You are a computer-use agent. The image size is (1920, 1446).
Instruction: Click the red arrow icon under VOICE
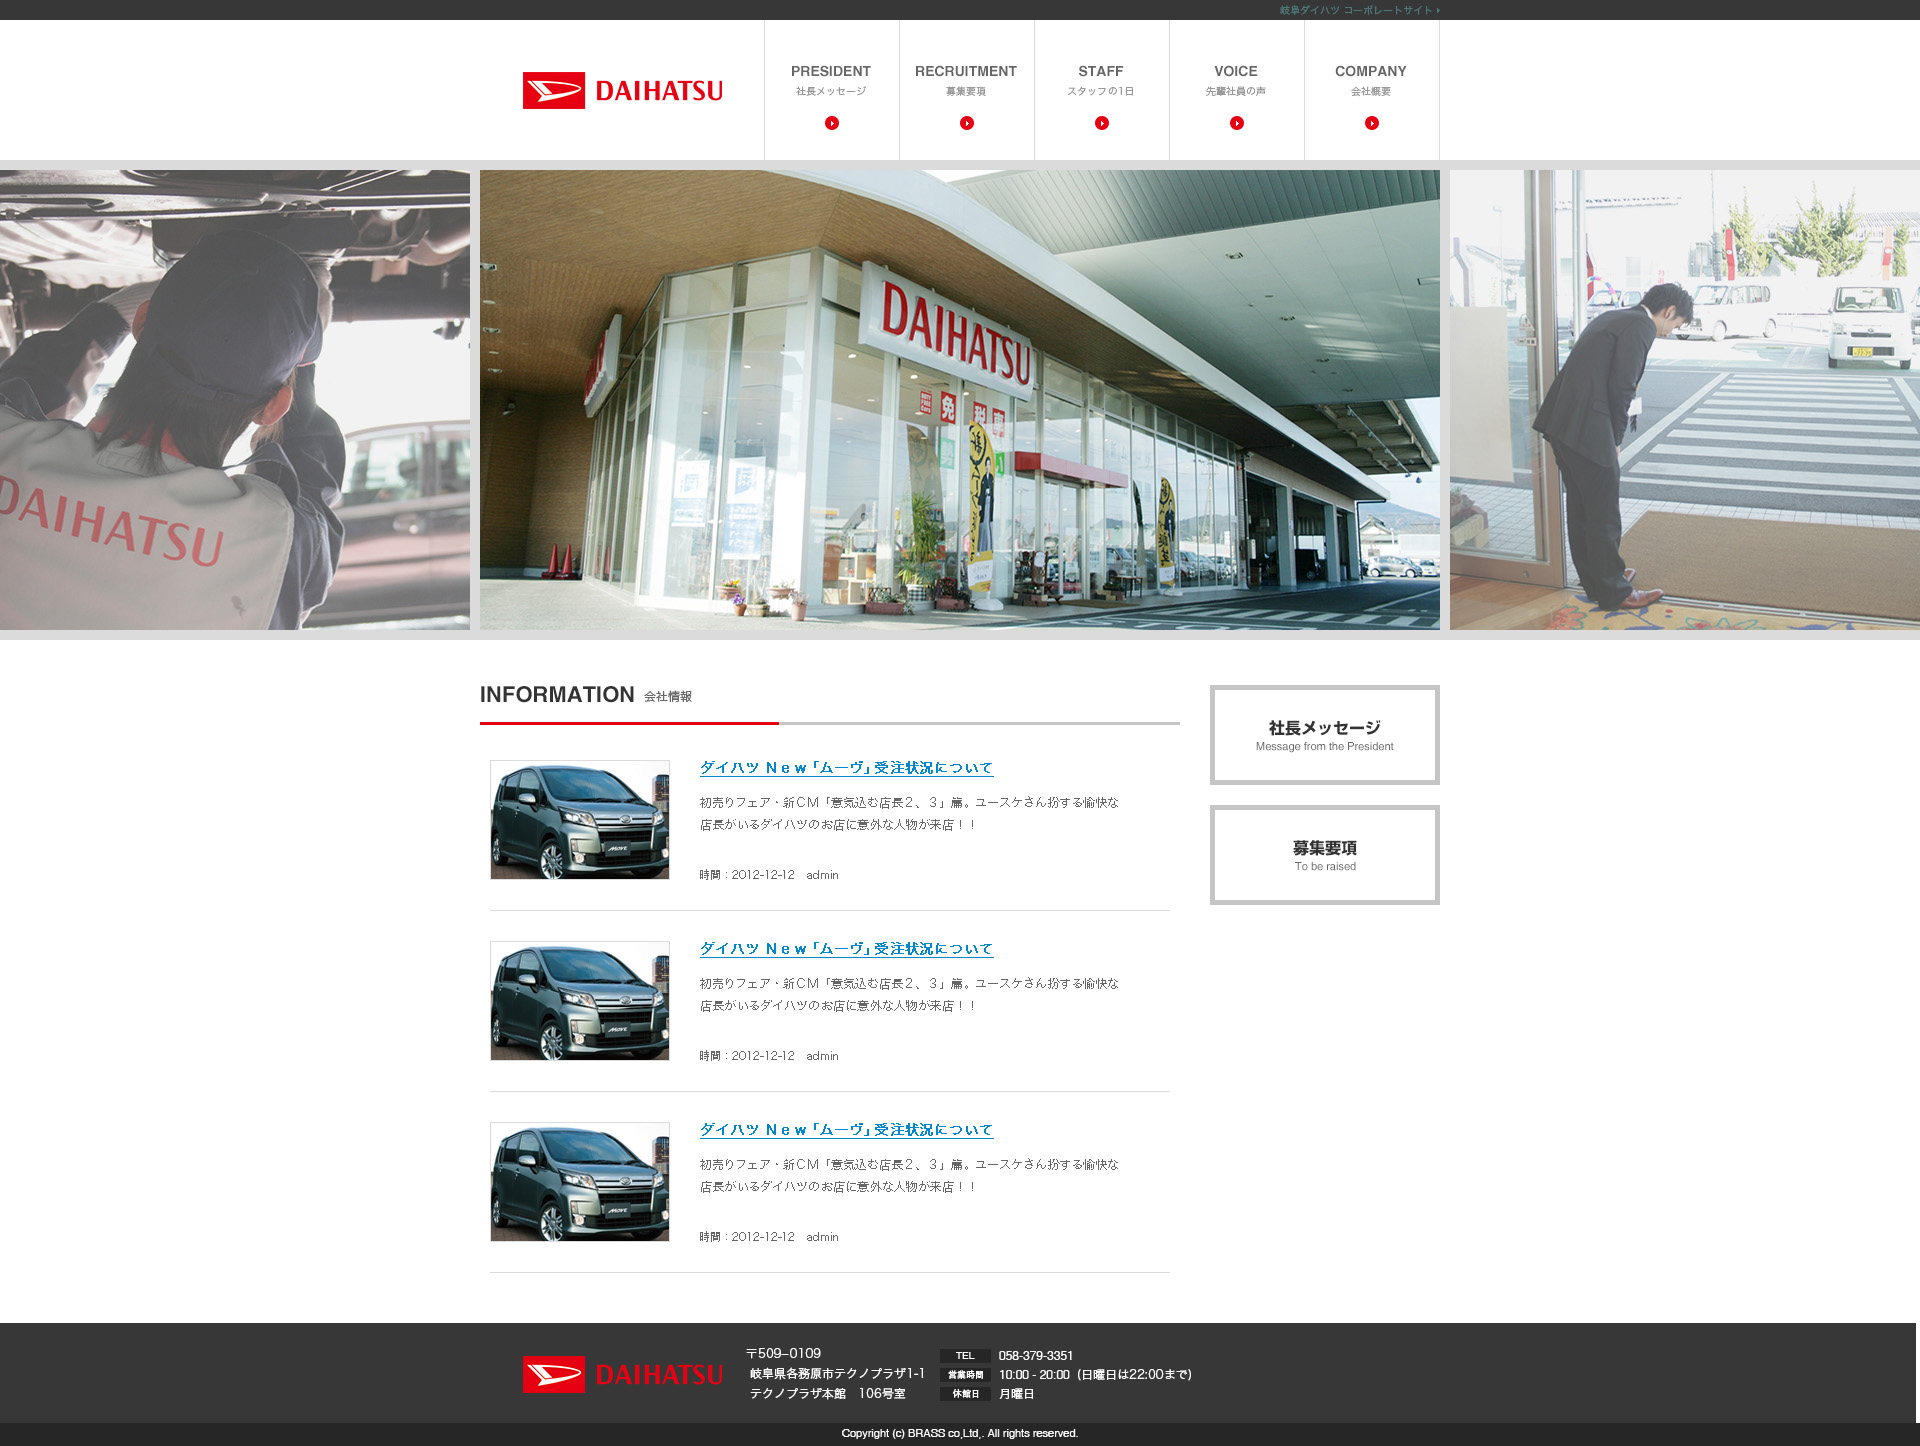pyautogui.click(x=1236, y=123)
